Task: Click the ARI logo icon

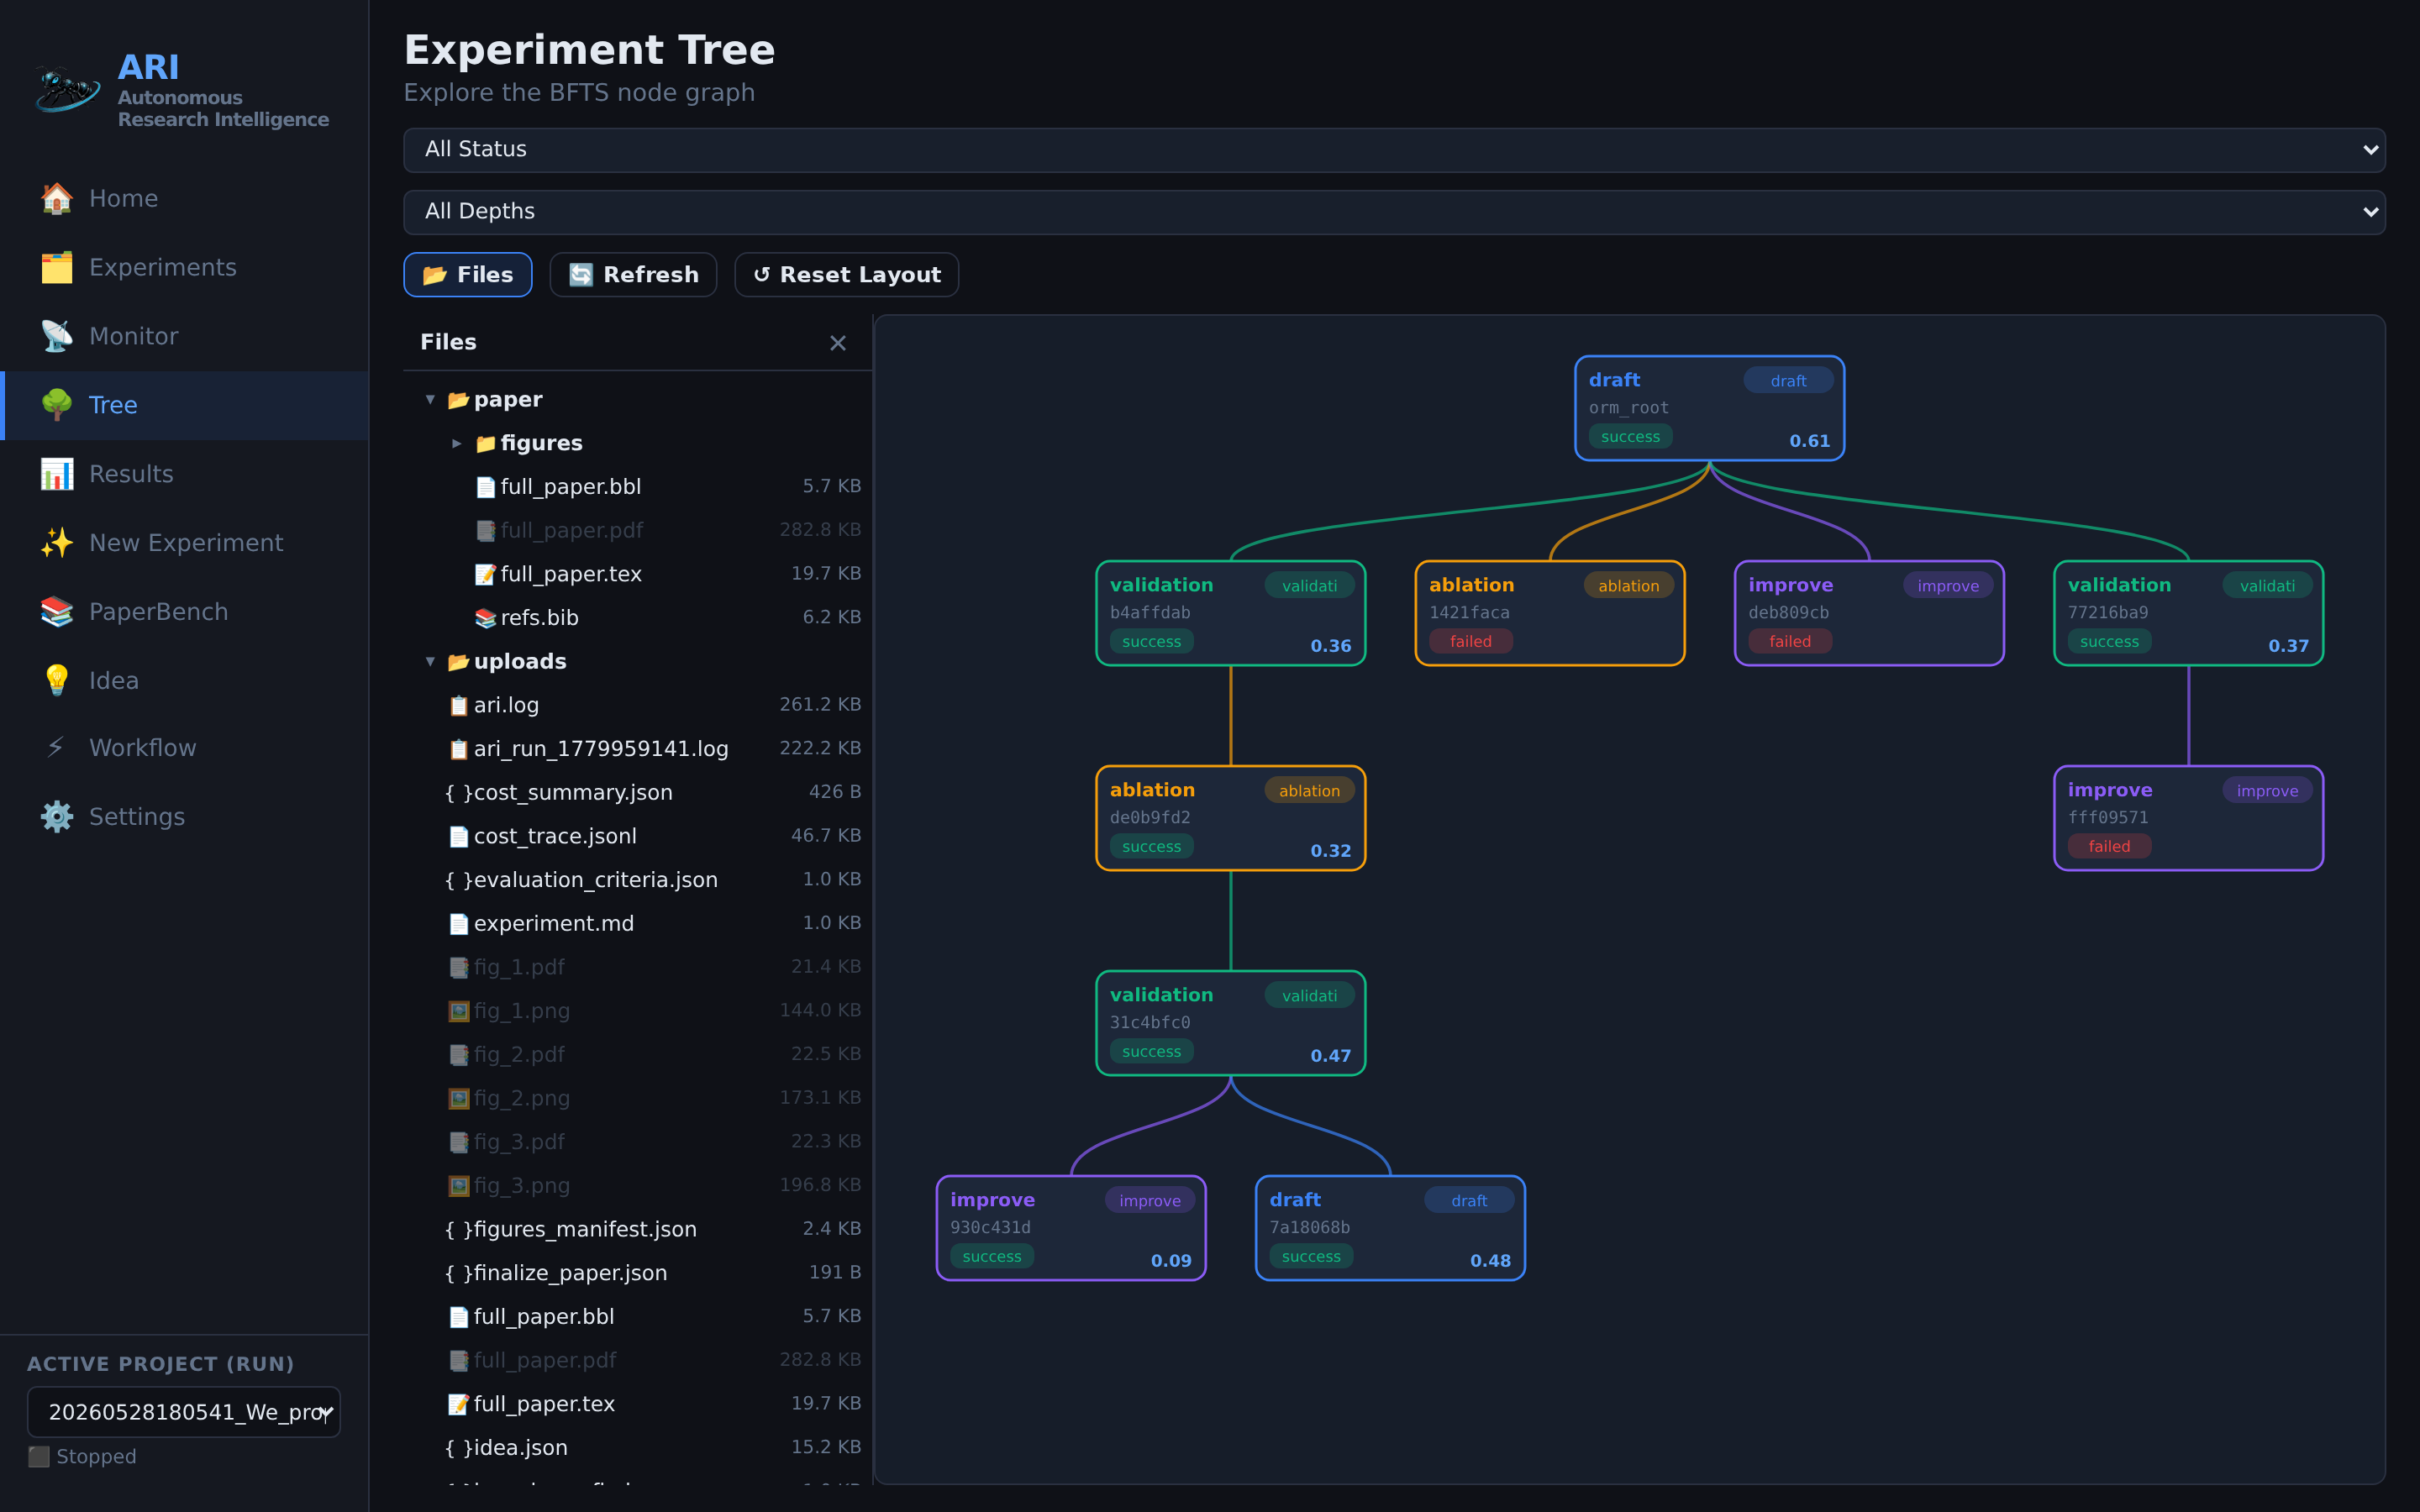Action: pyautogui.click(x=67, y=90)
